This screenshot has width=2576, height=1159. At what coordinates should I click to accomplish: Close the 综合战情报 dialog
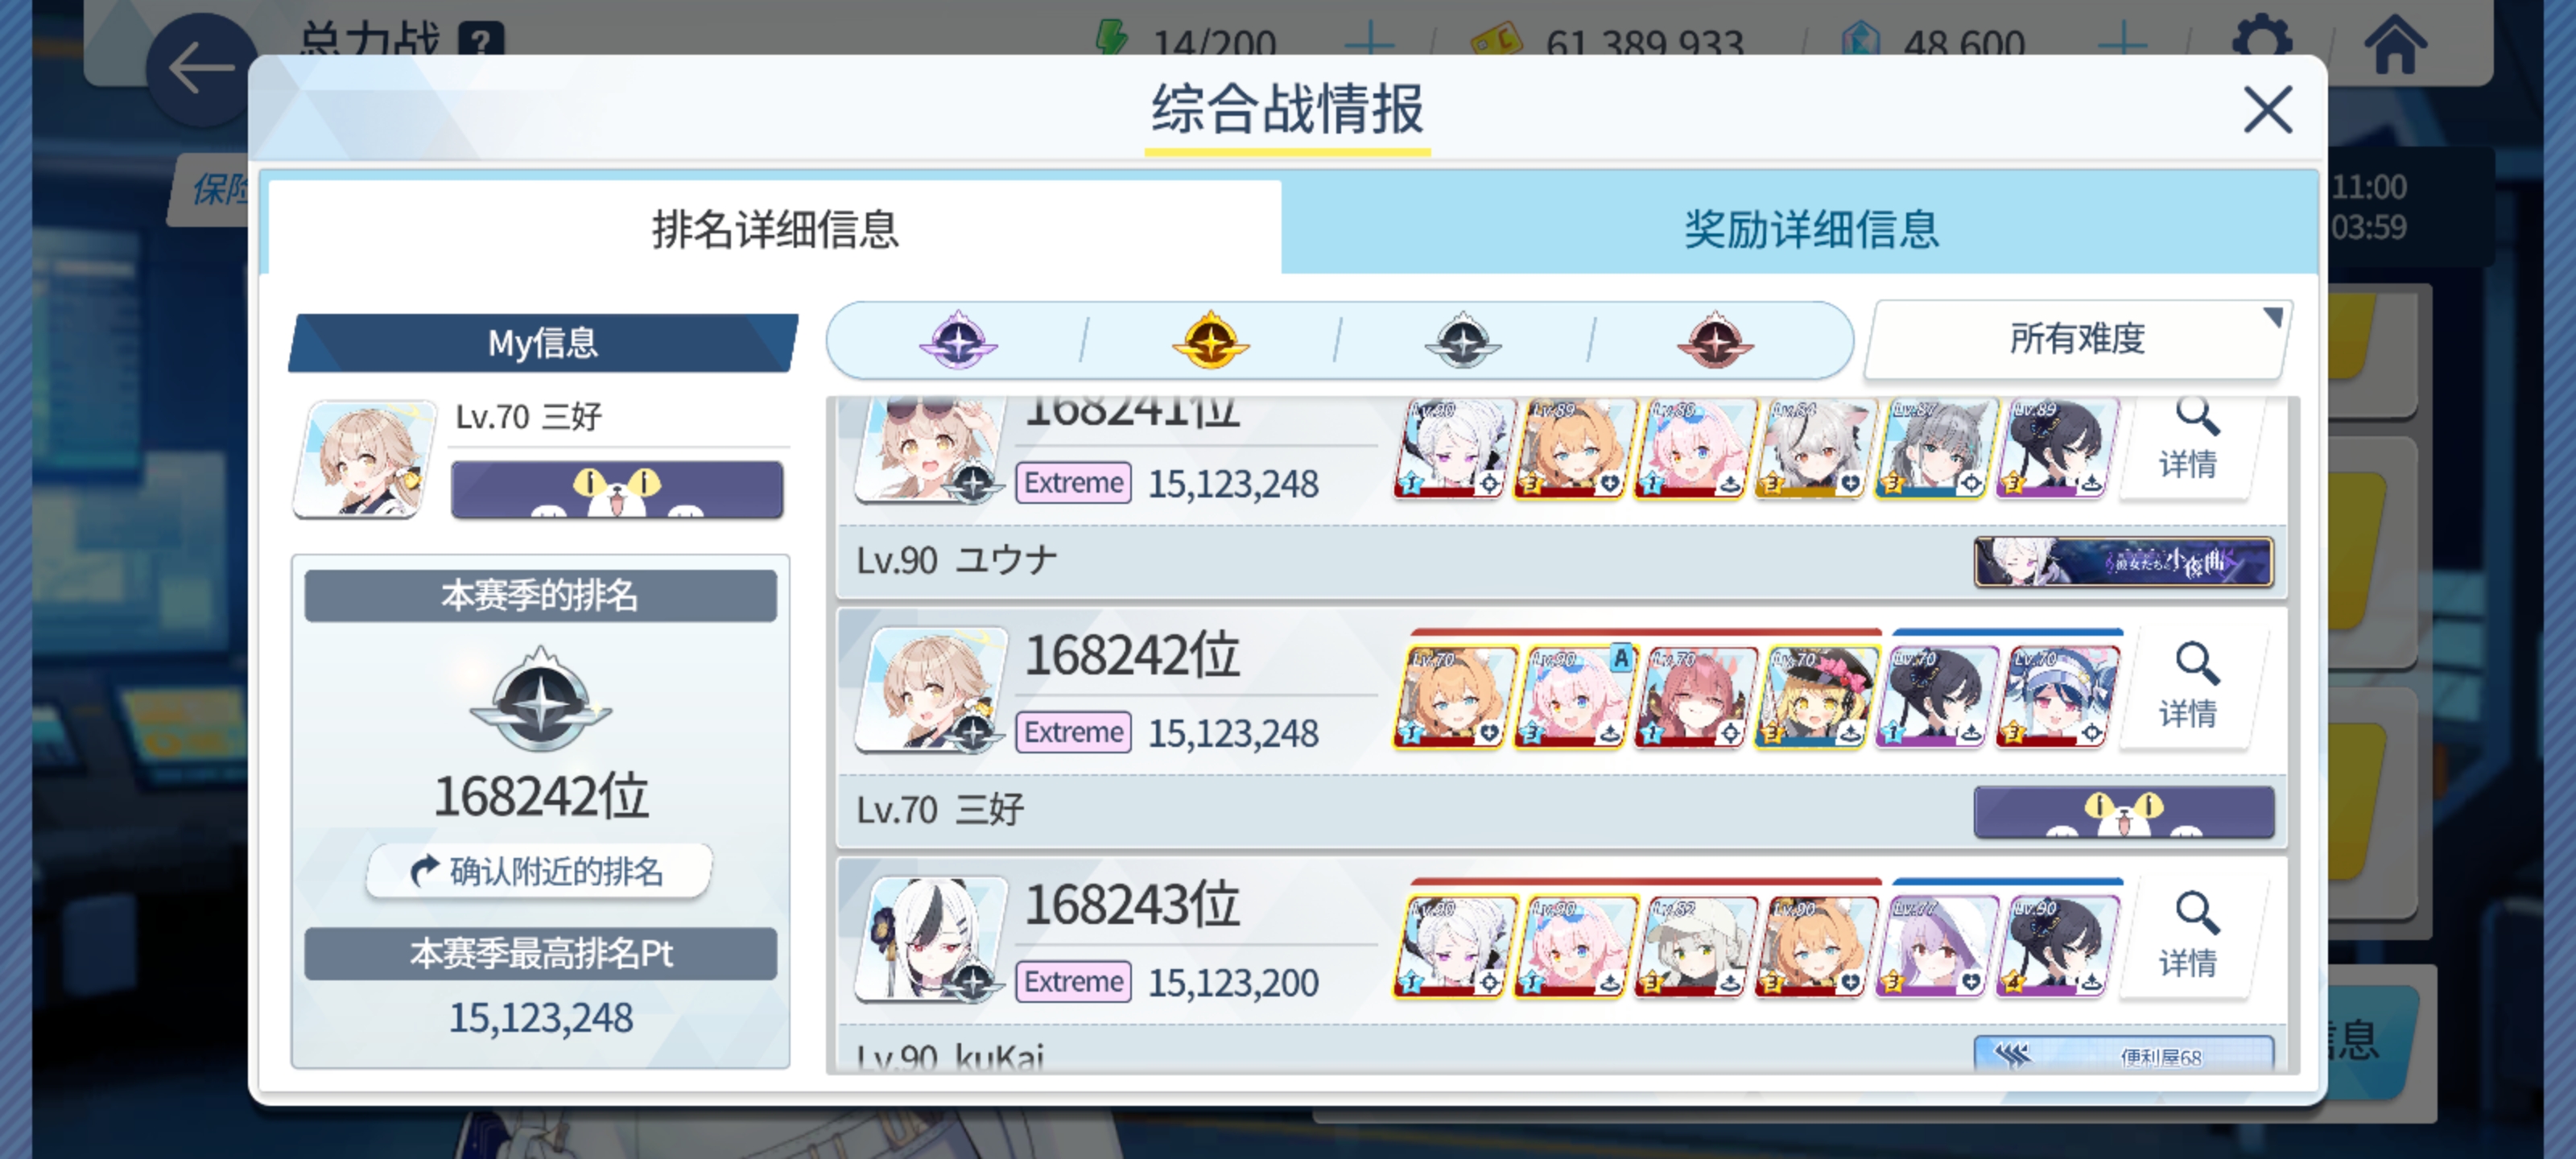coord(2267,109)
